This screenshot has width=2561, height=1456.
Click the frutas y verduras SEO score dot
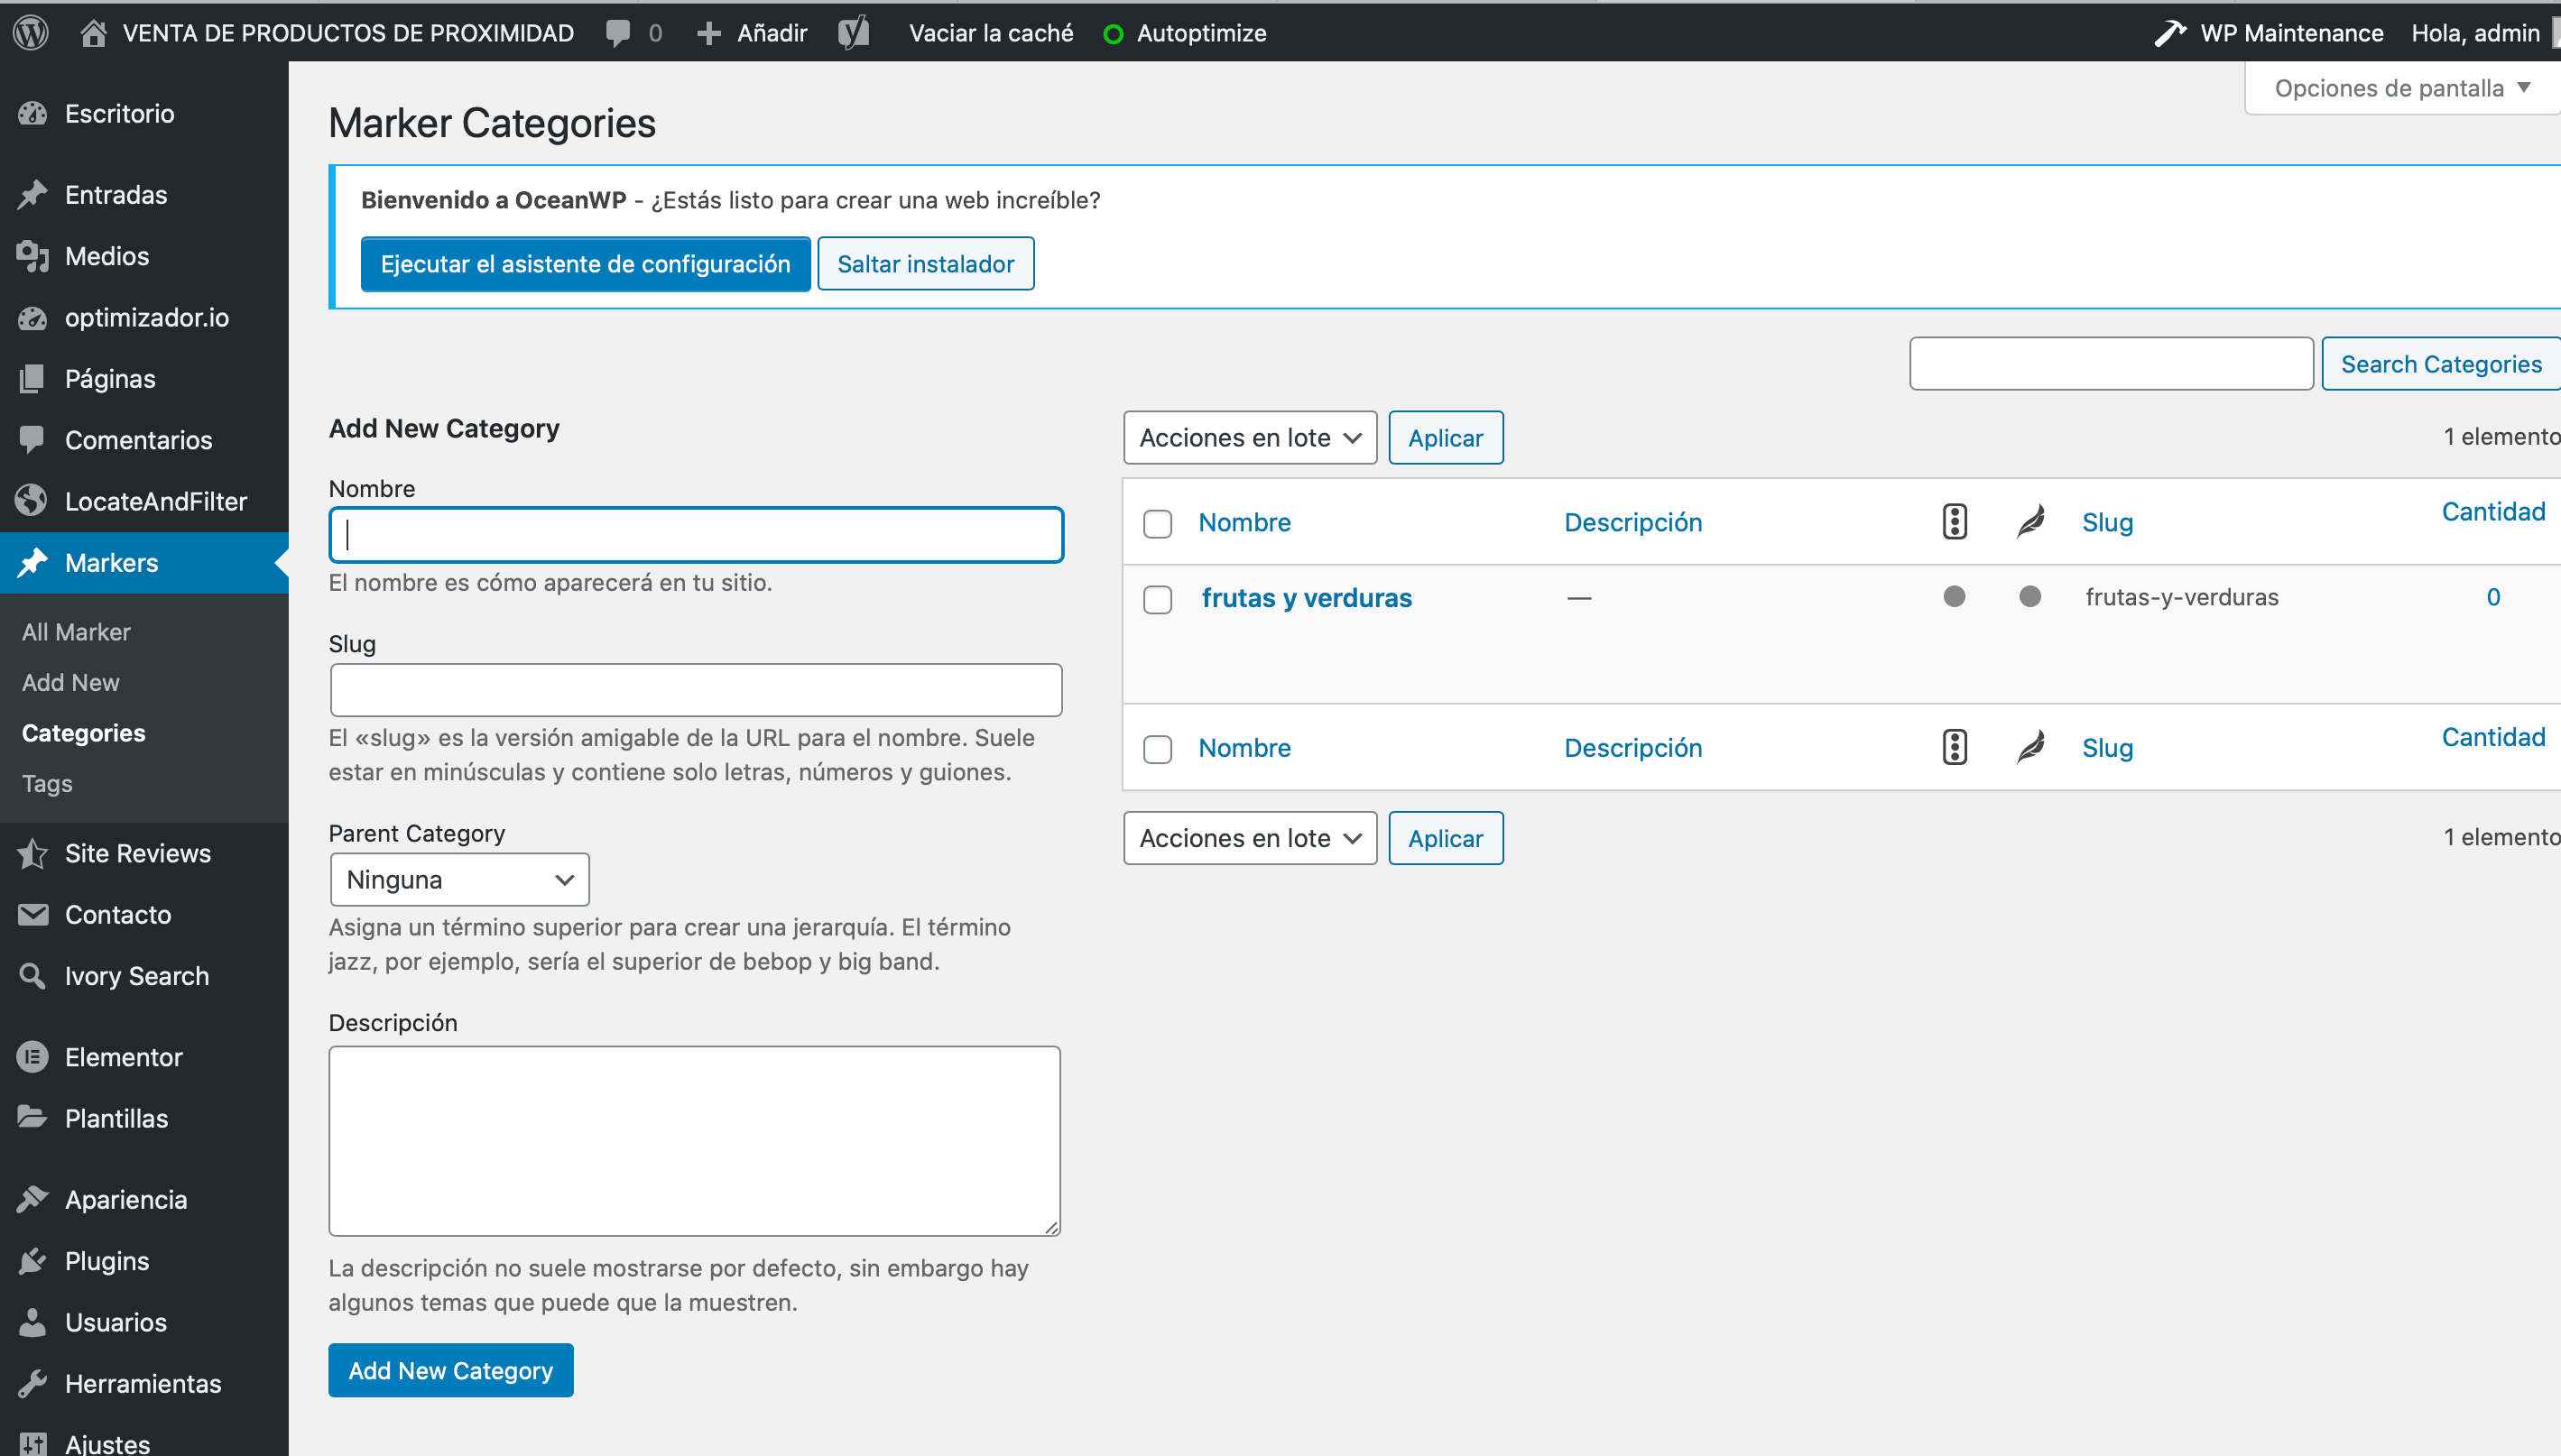[1954, 596]
